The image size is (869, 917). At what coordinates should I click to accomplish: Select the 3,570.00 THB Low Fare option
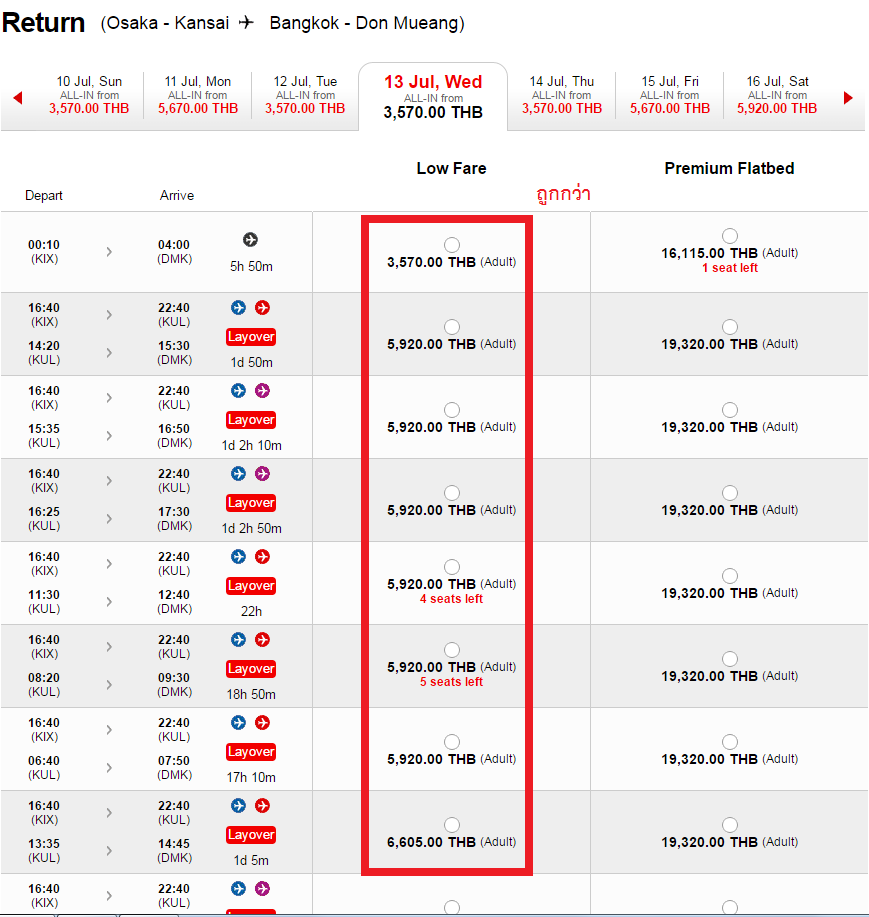(452, 245)
